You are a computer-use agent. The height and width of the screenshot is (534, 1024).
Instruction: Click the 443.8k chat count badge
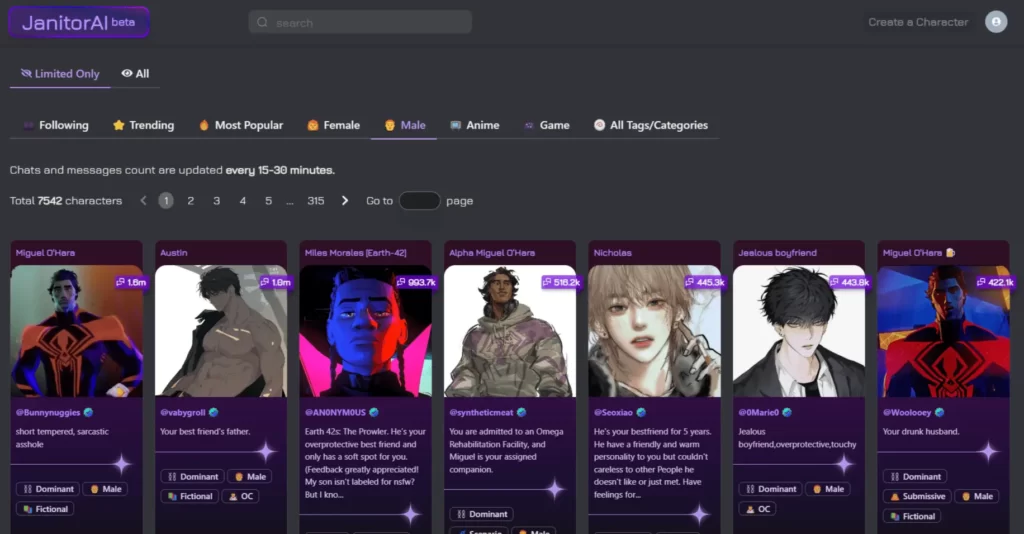(x=850, y=282)
